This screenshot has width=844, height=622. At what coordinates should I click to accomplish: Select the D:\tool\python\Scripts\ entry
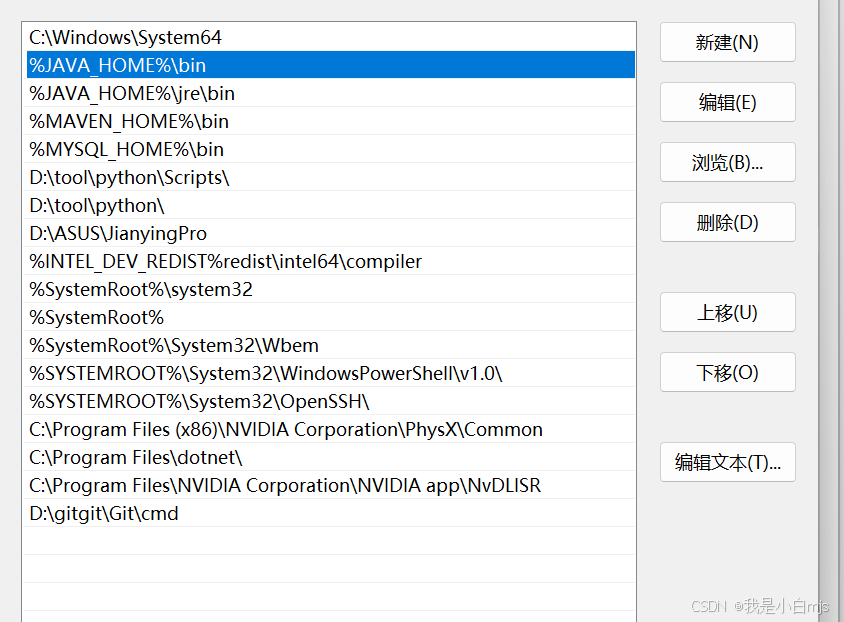tap(329, 177)
